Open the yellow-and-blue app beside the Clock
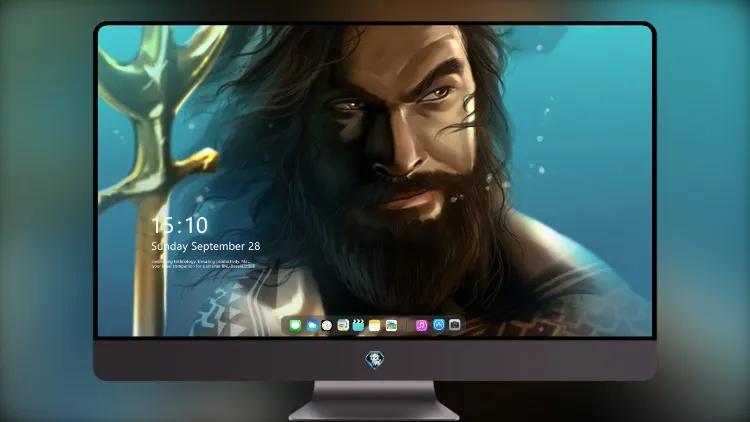This screenshot has width=750, height=422. click(343, 325)
